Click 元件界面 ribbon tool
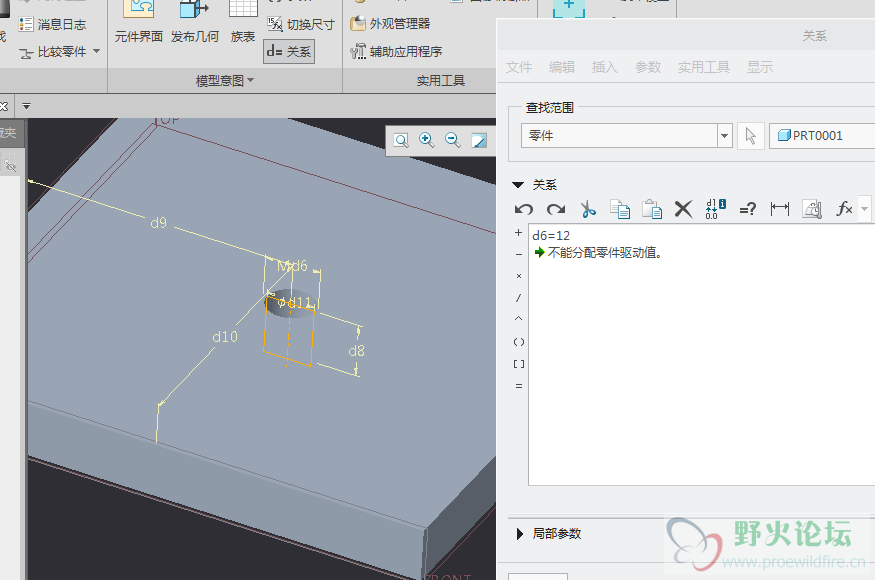Screen dimensions: 875x580 click(138, 22)
